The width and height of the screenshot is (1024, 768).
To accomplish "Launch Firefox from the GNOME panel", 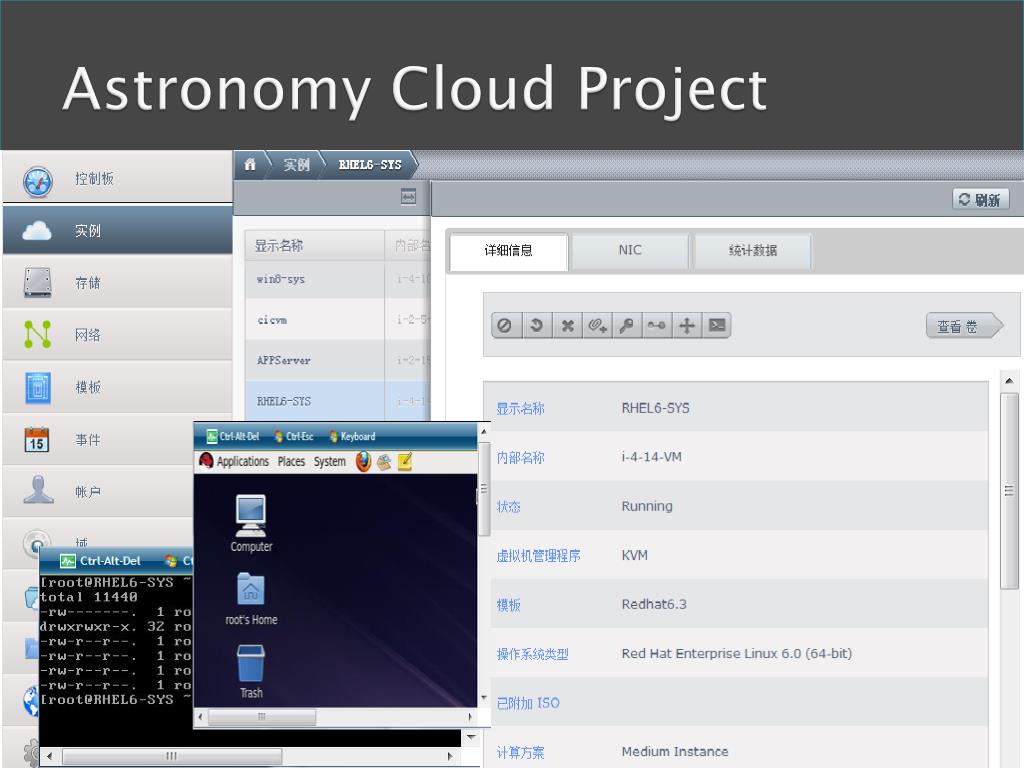I will click(x=363, y=462).
